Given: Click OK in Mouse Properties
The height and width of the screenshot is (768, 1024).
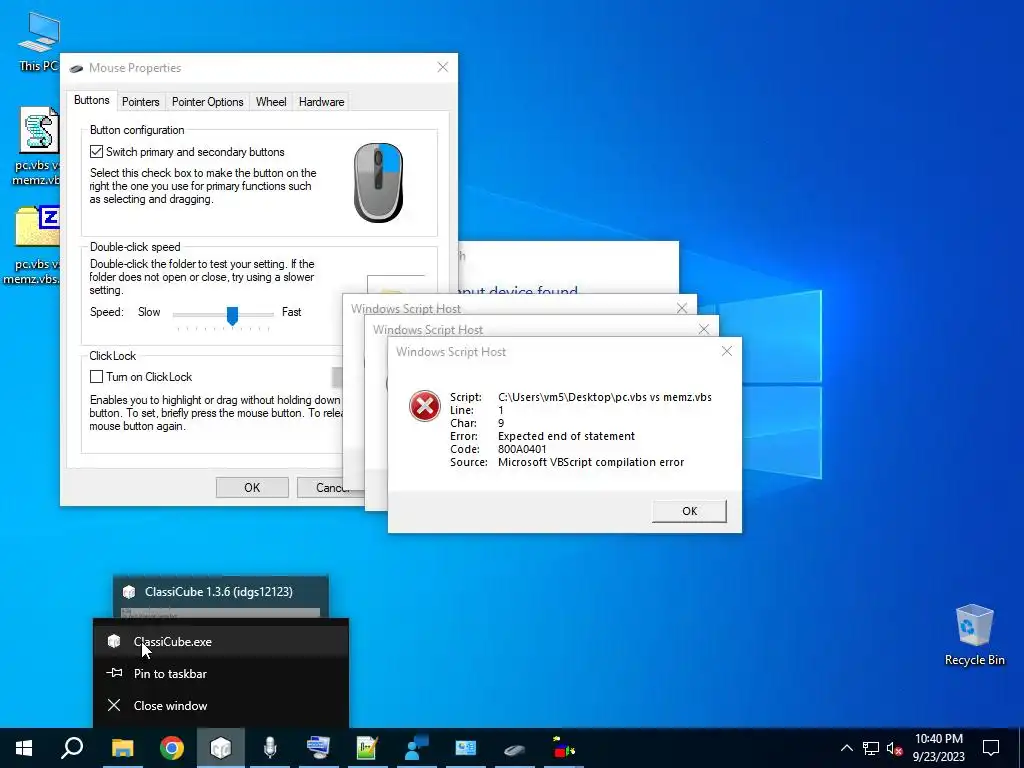Looking at the screenshot, I should 252,487.
